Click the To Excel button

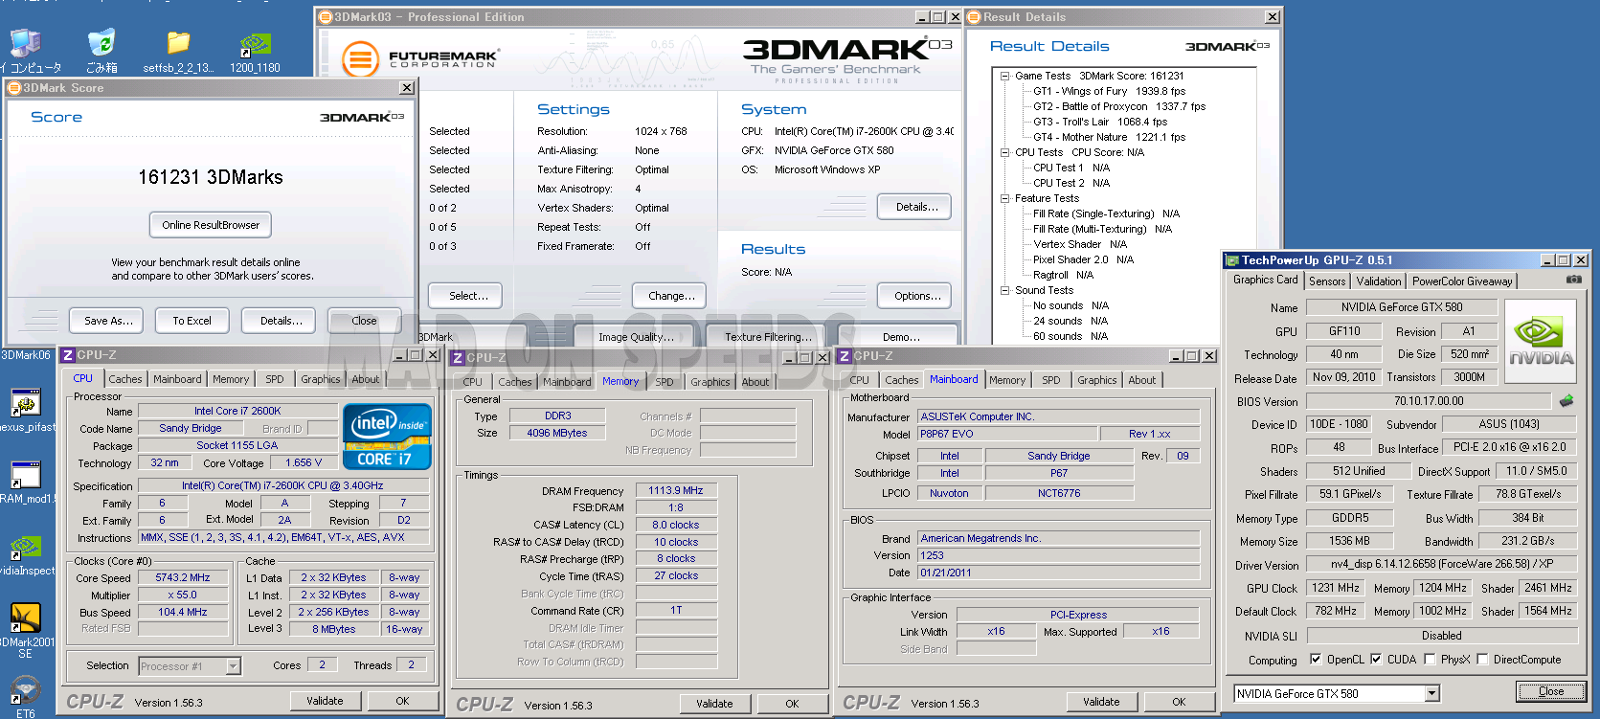click(x=192, y=321)
